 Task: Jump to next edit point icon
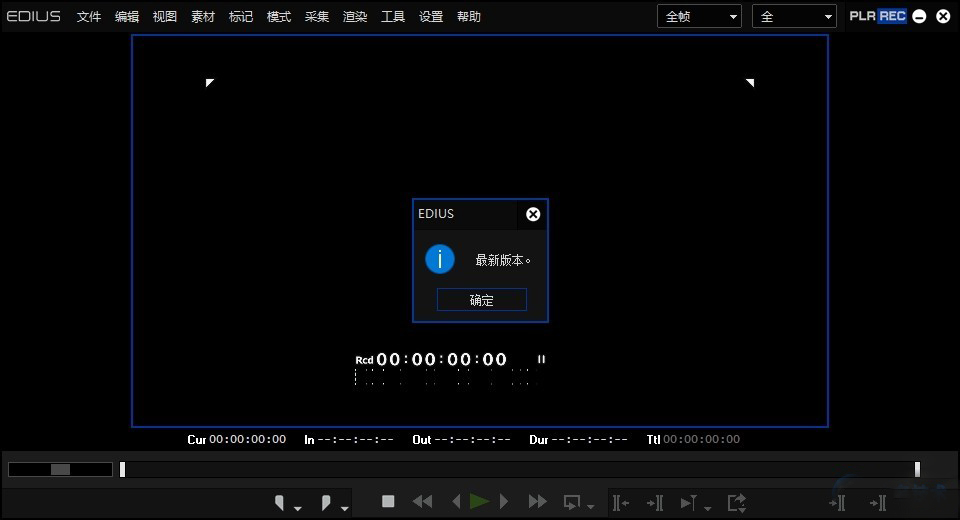(655, 503)
